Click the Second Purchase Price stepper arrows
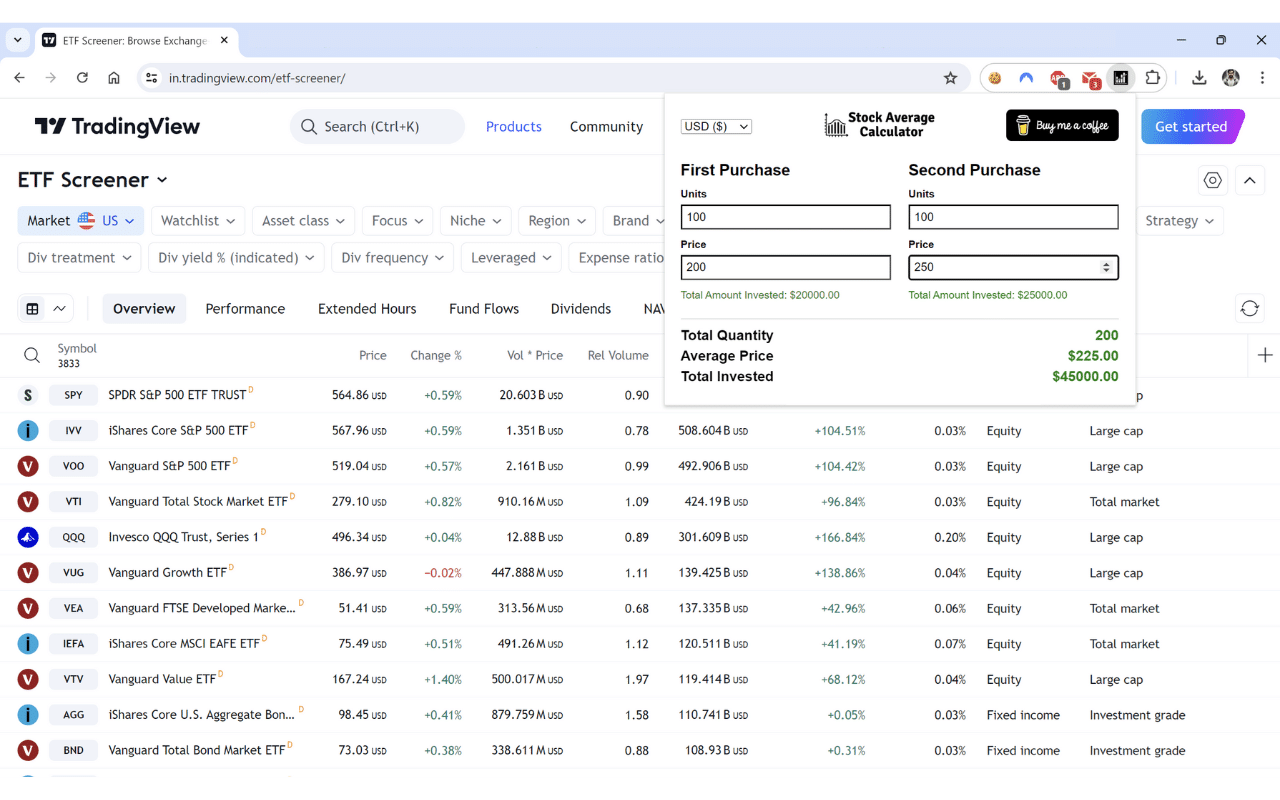 [1106, 267]
